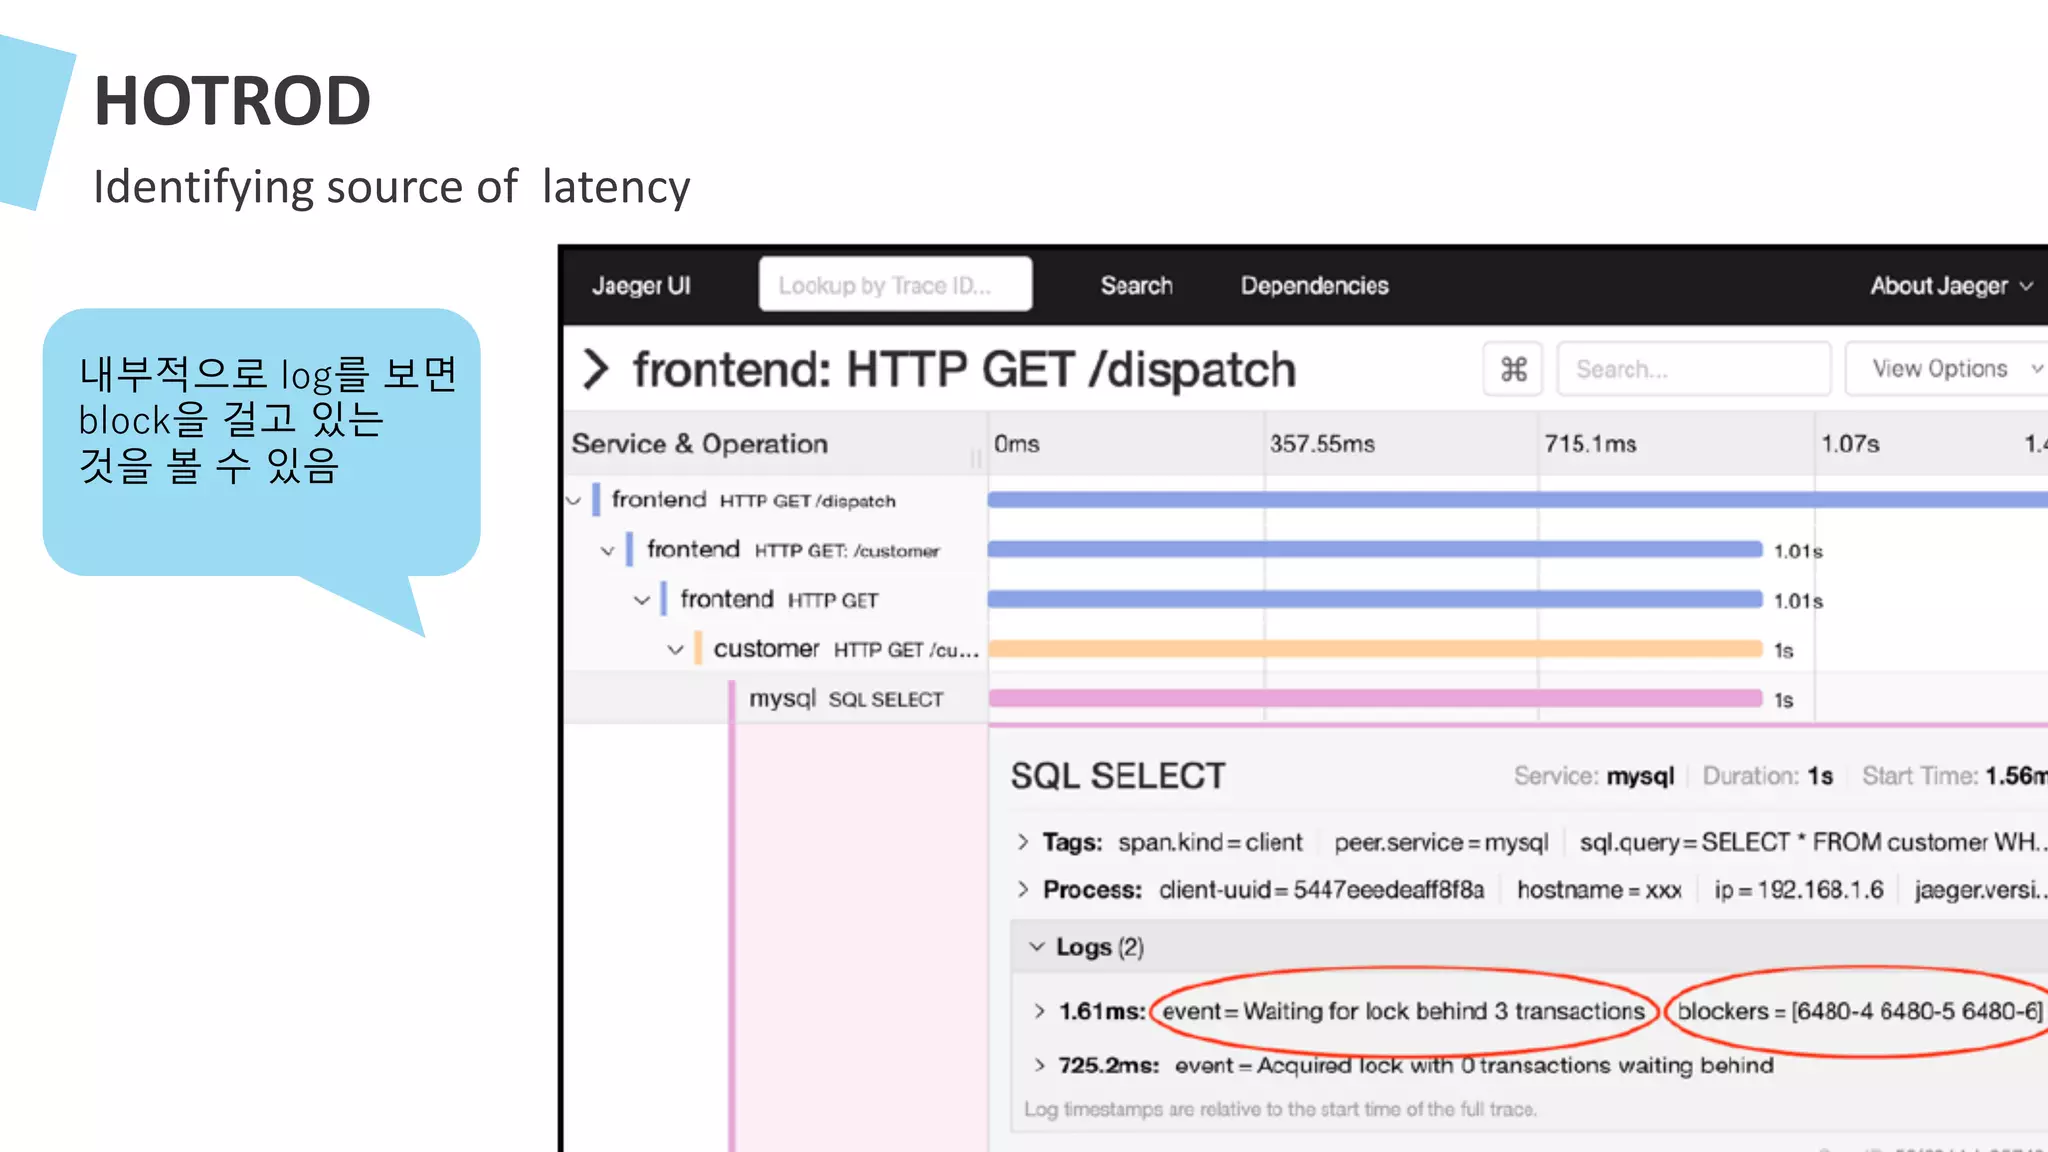
Task: Focus the trace Search field
Action: (x=1693, y=369)
